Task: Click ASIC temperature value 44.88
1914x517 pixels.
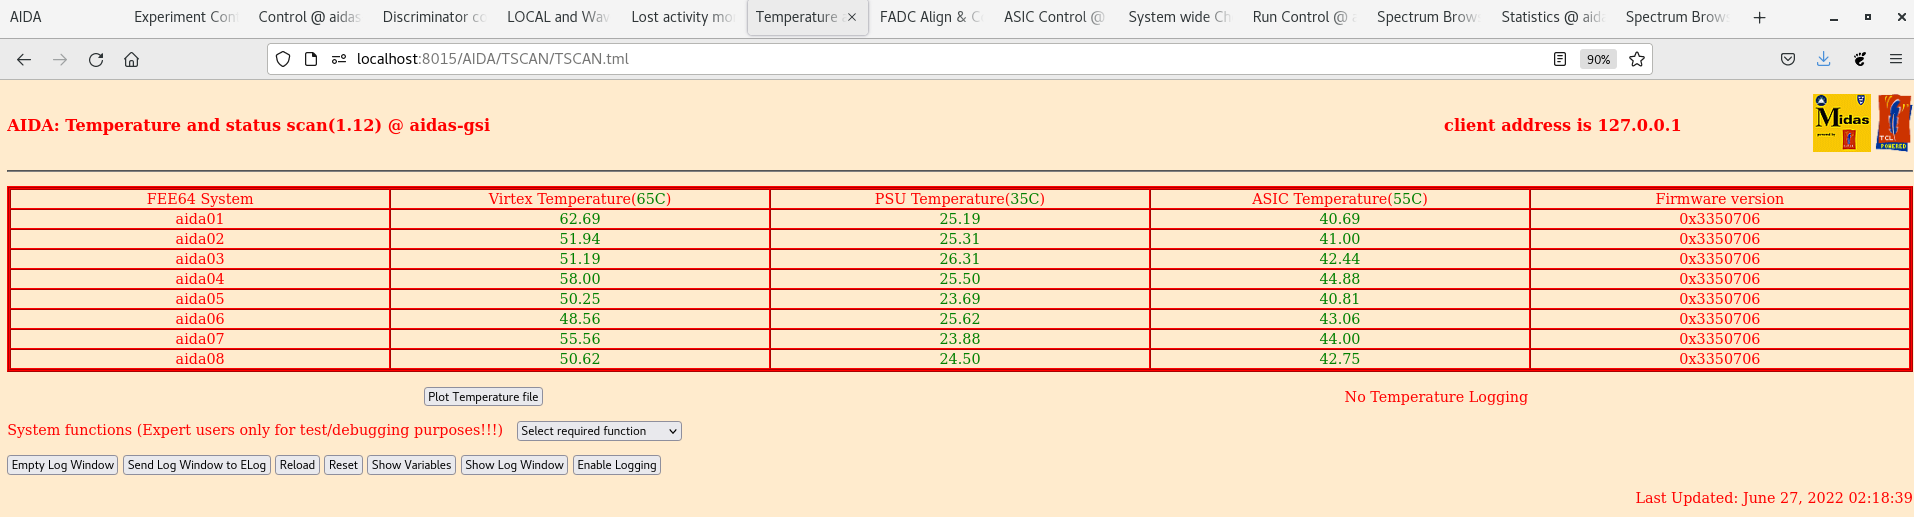Action: click(1340, 279)
